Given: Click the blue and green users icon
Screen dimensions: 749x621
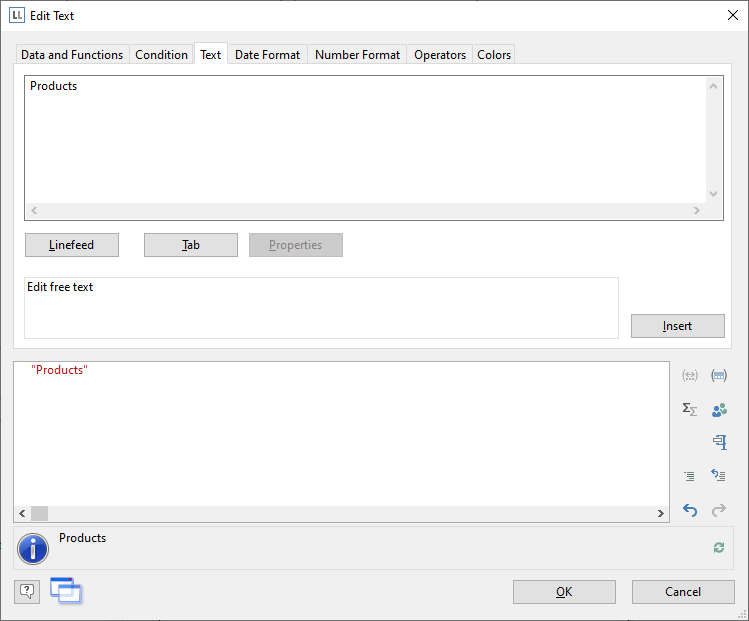Looking at the screenshot, I should (719, 409).
